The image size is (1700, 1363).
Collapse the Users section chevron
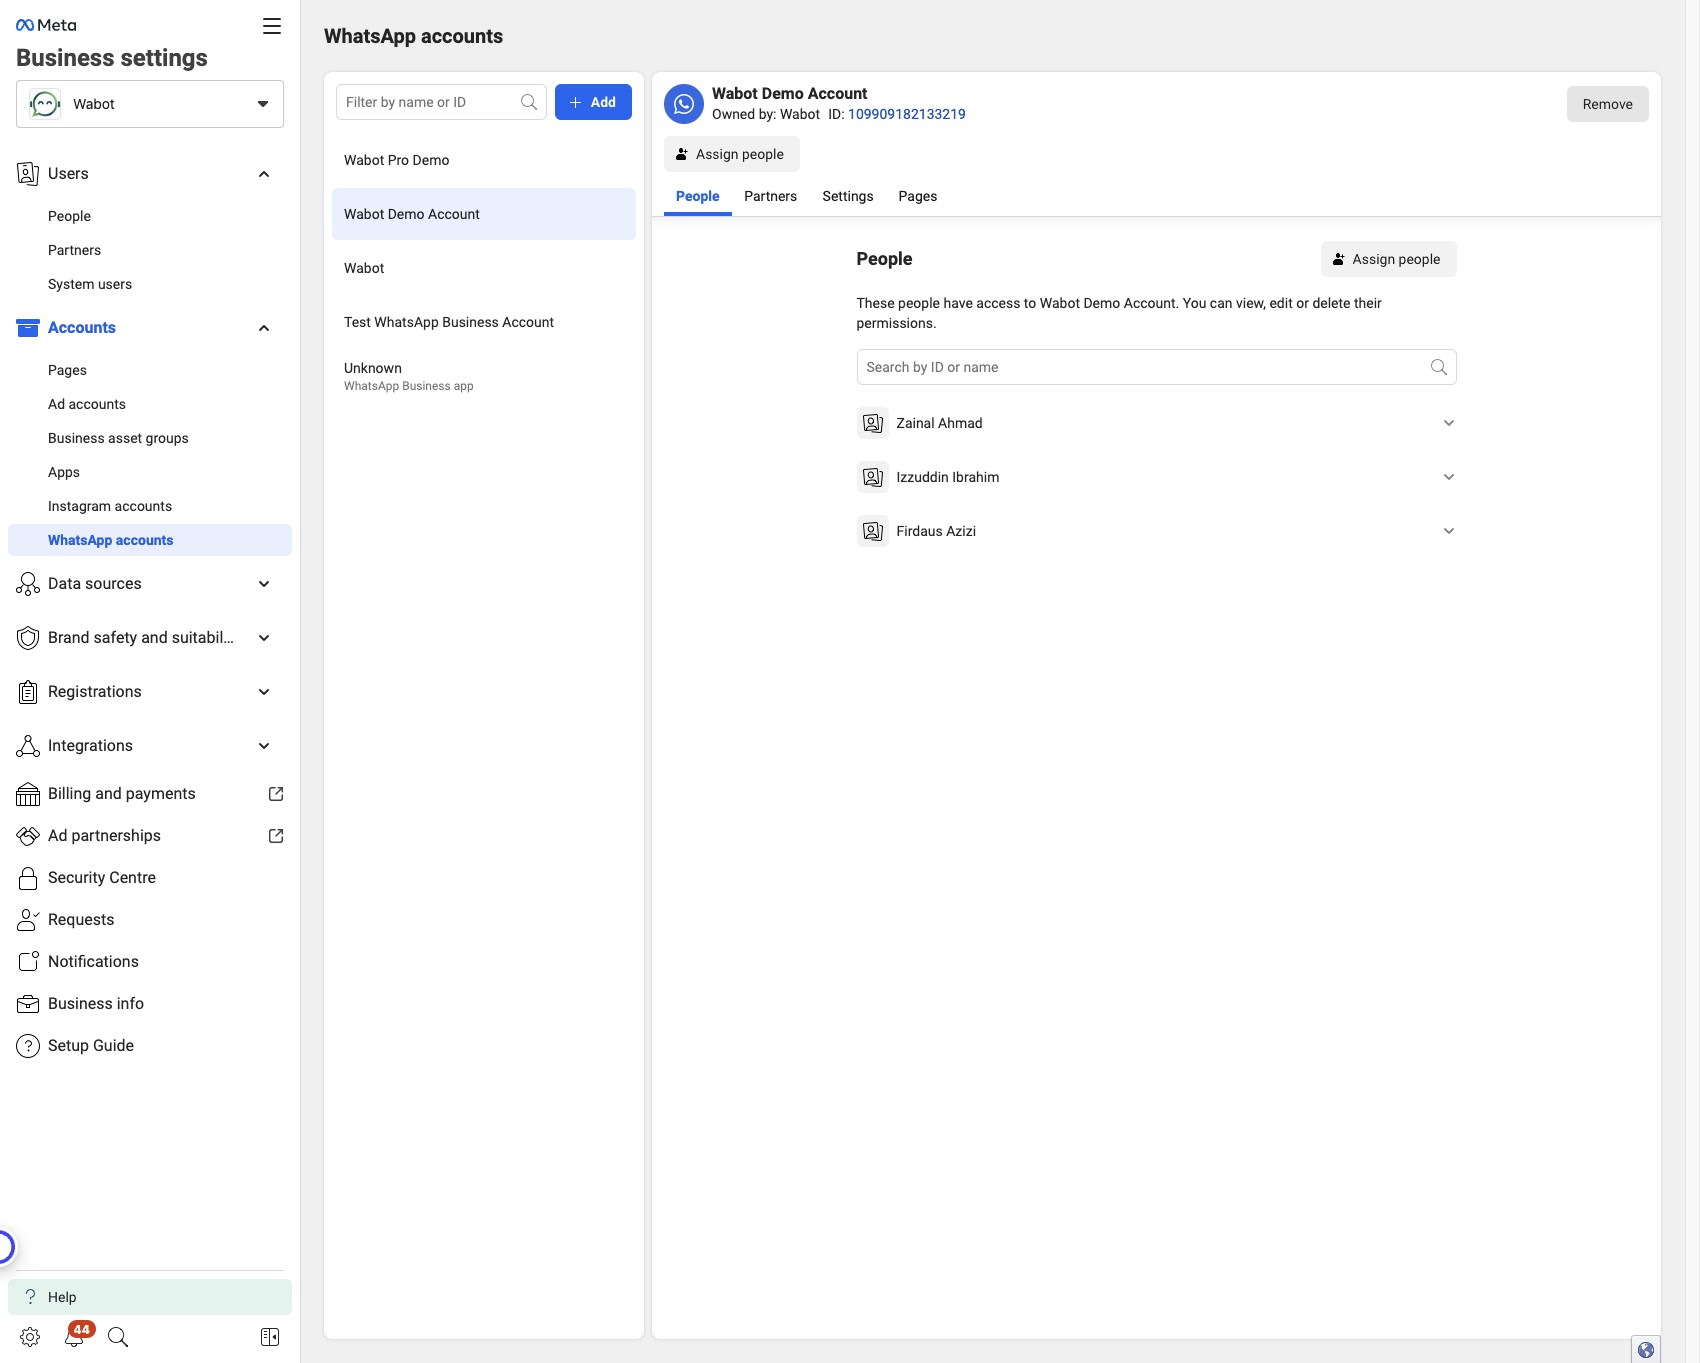[264, 174]
